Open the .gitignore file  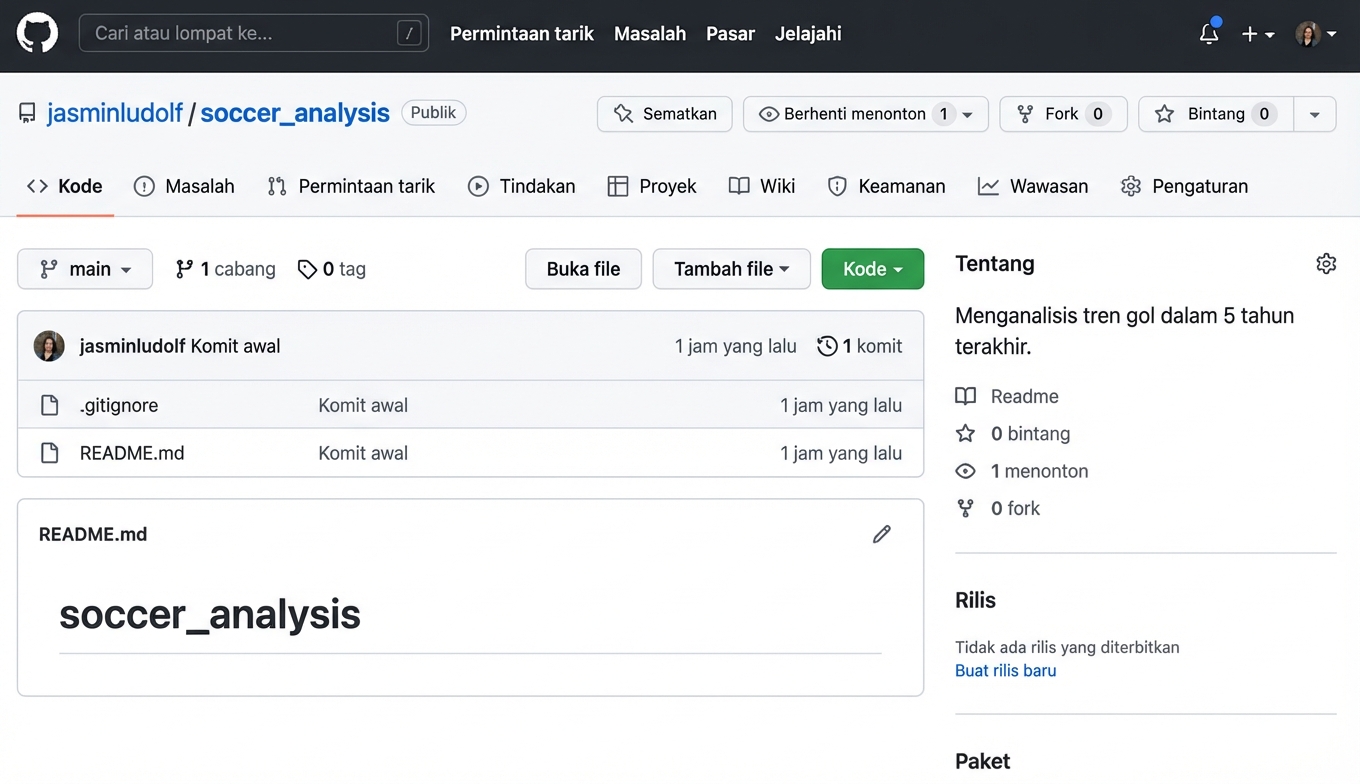tap(119, 405)
